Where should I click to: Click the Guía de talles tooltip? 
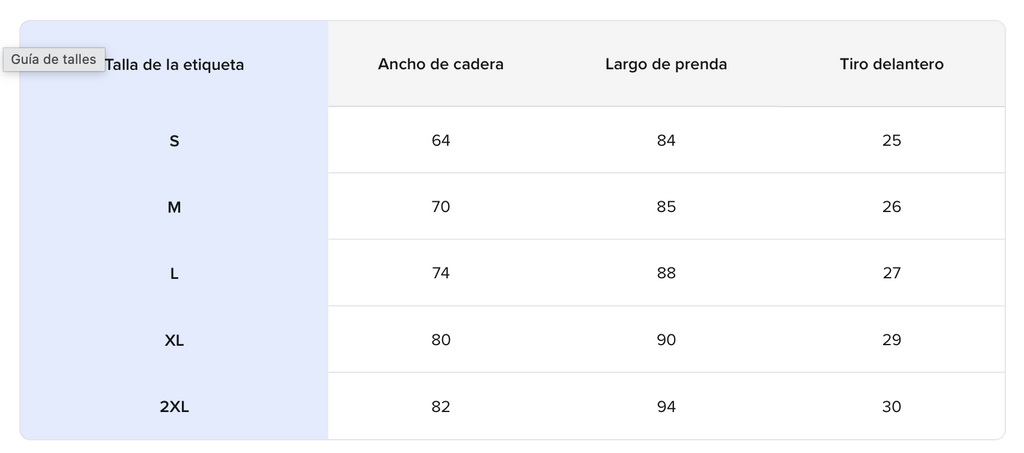click(x=54, y=59)
